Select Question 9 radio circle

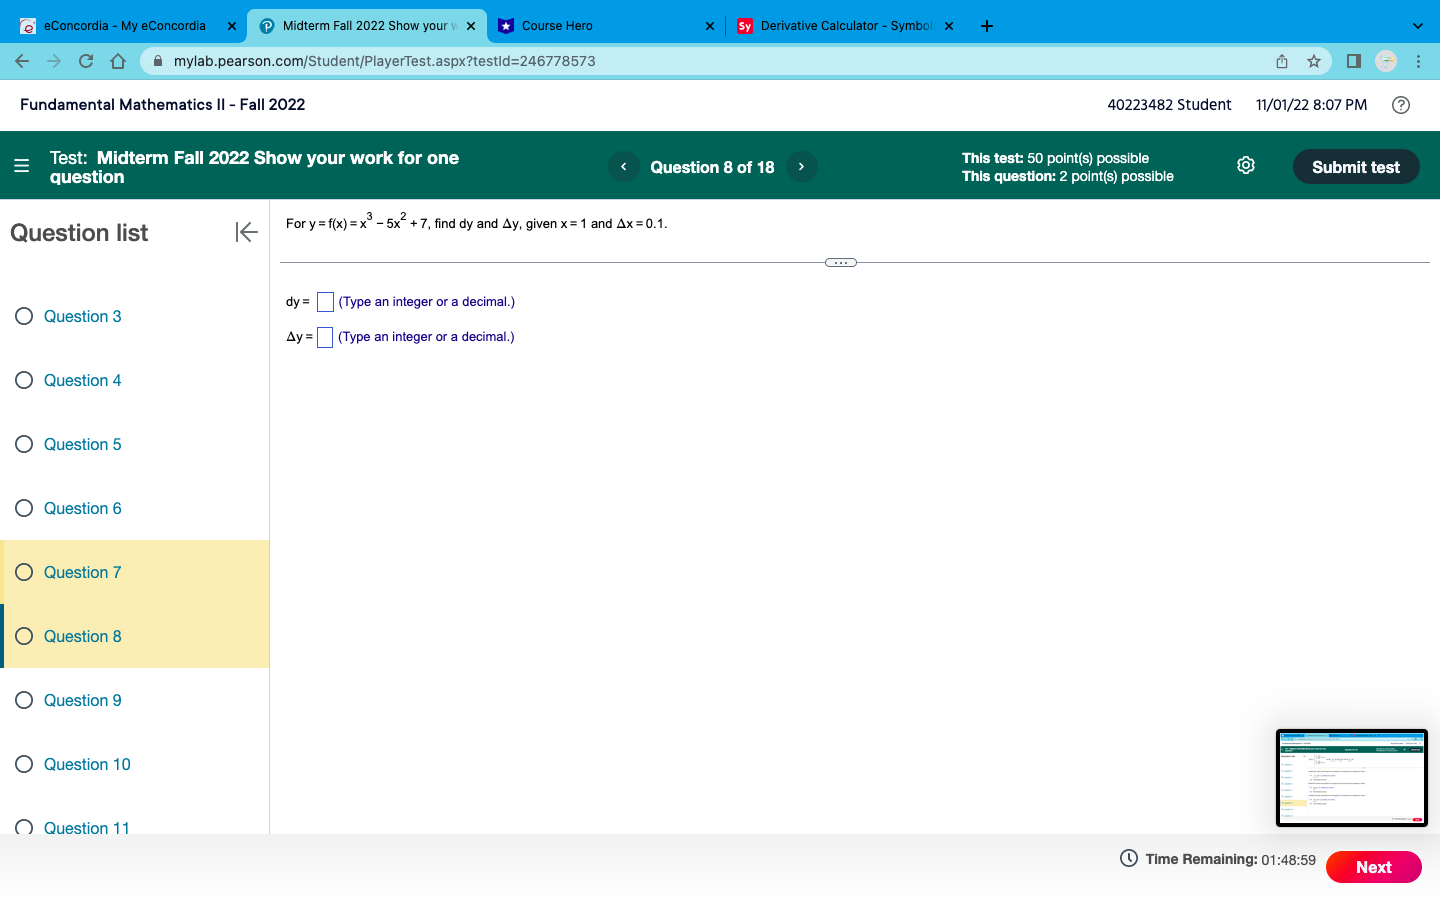[24, 700]
